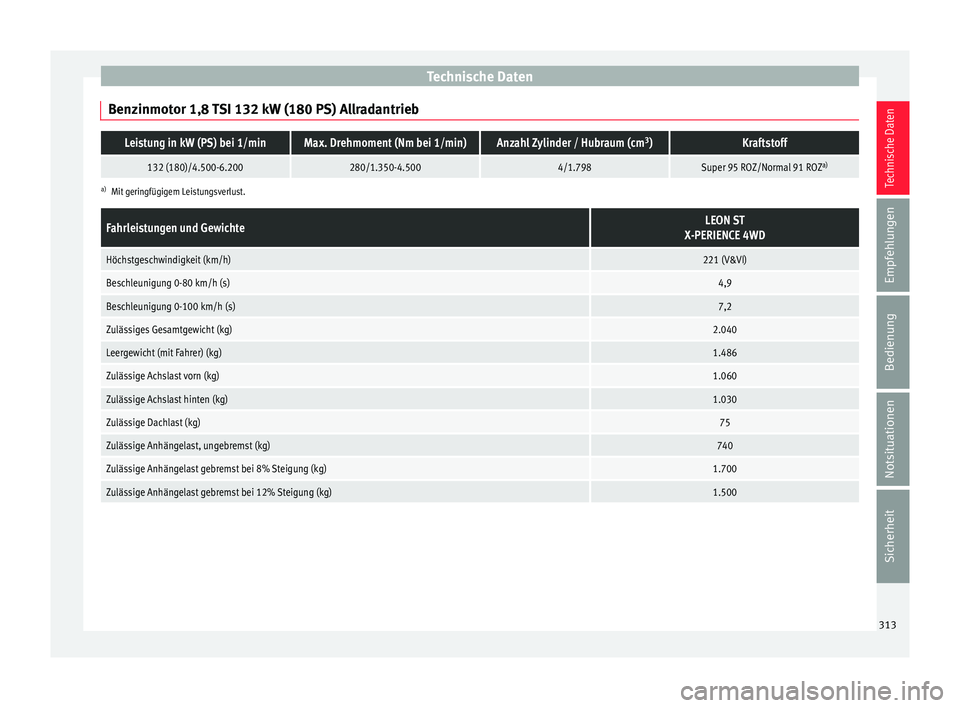Select the acceleration value 7,2
Screen dimensions: 960x708
725,306
